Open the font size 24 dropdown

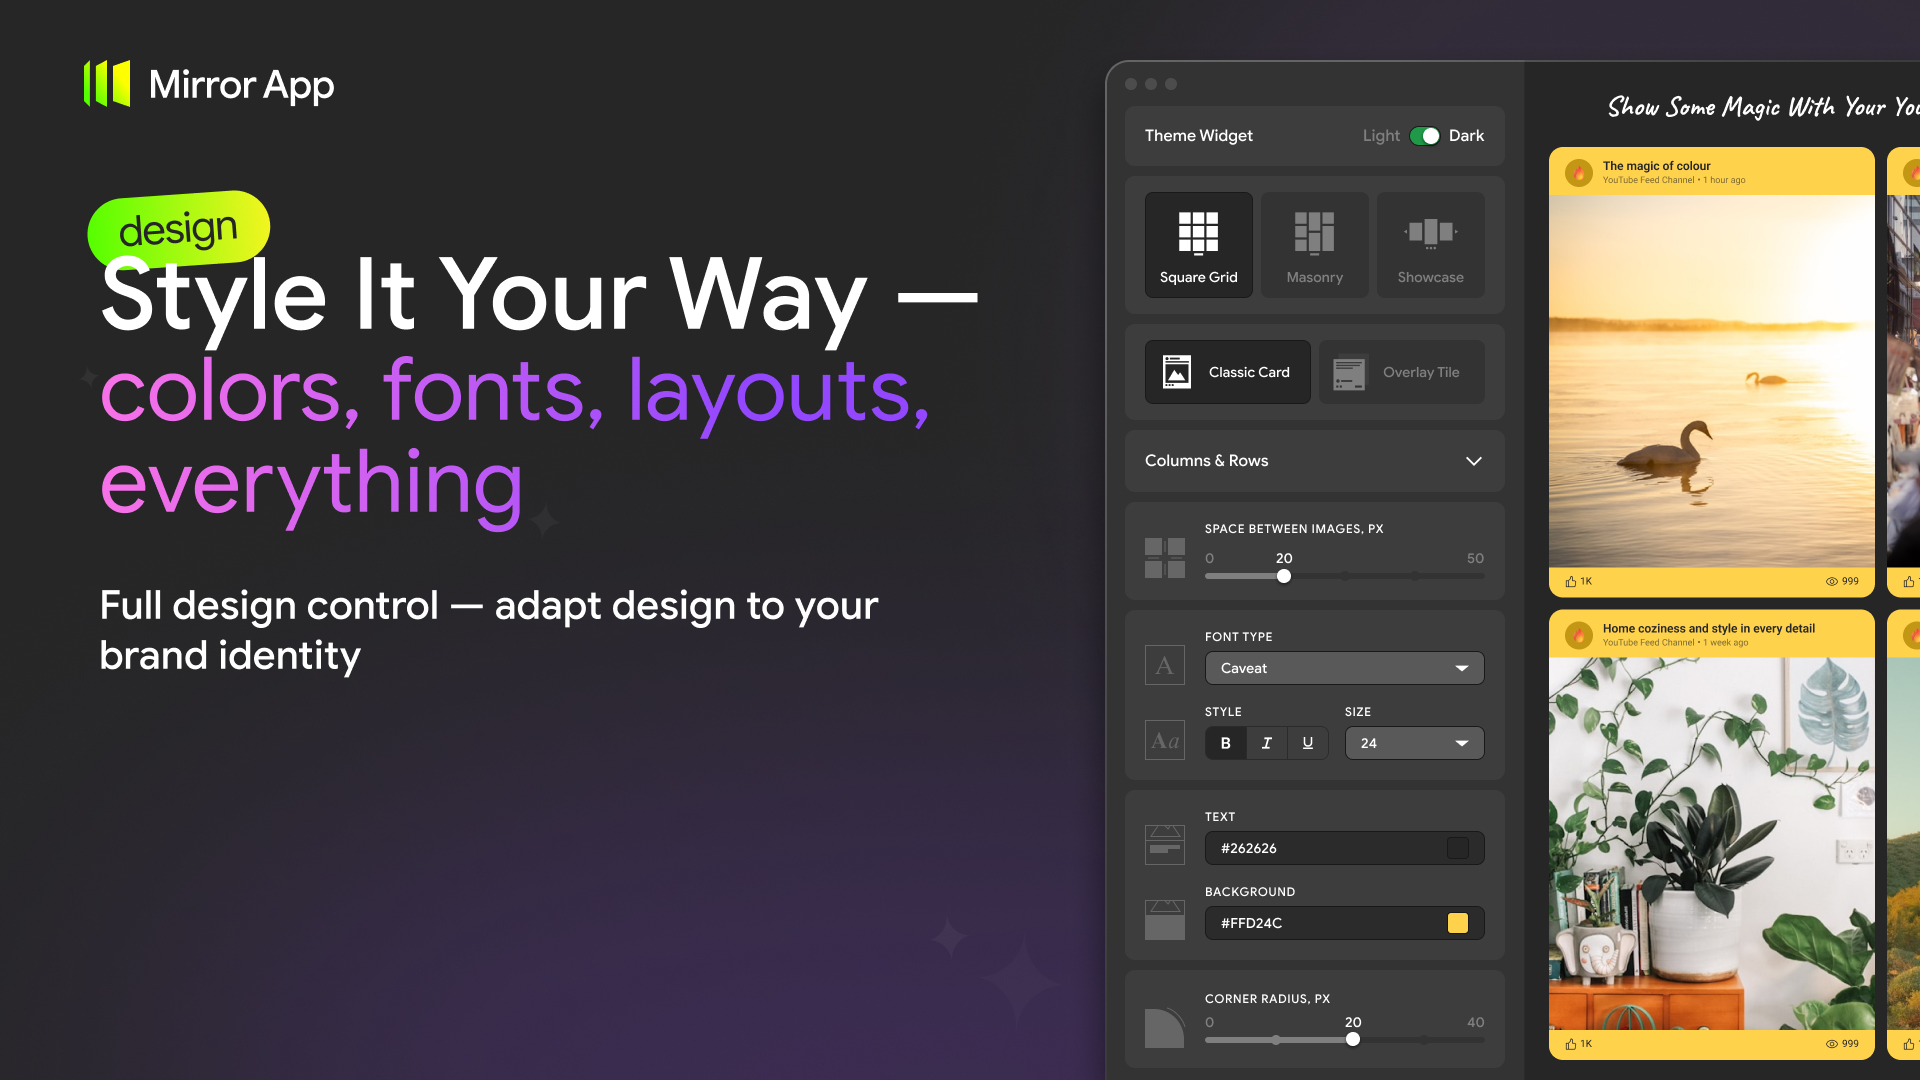coord(1414,743)
